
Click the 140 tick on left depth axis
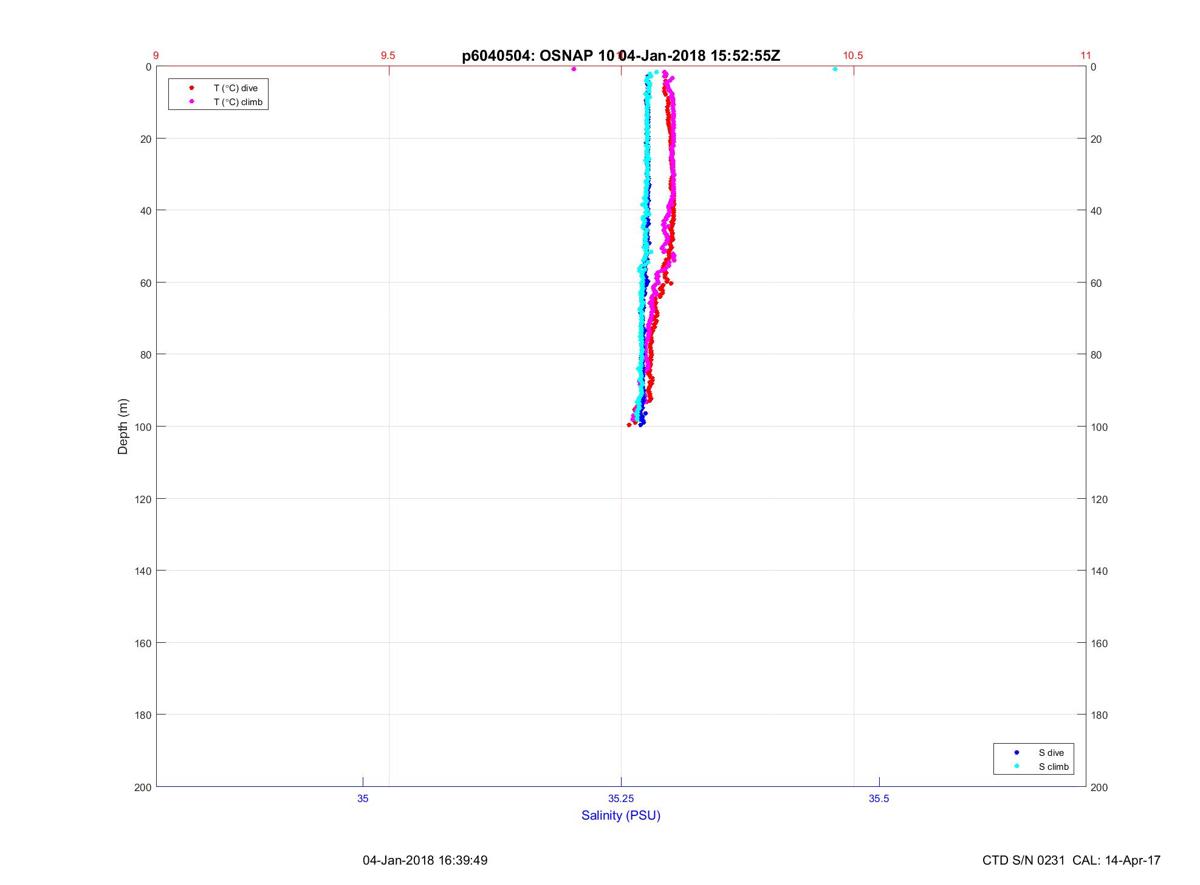pyautogui.click(x=142, y=571)
